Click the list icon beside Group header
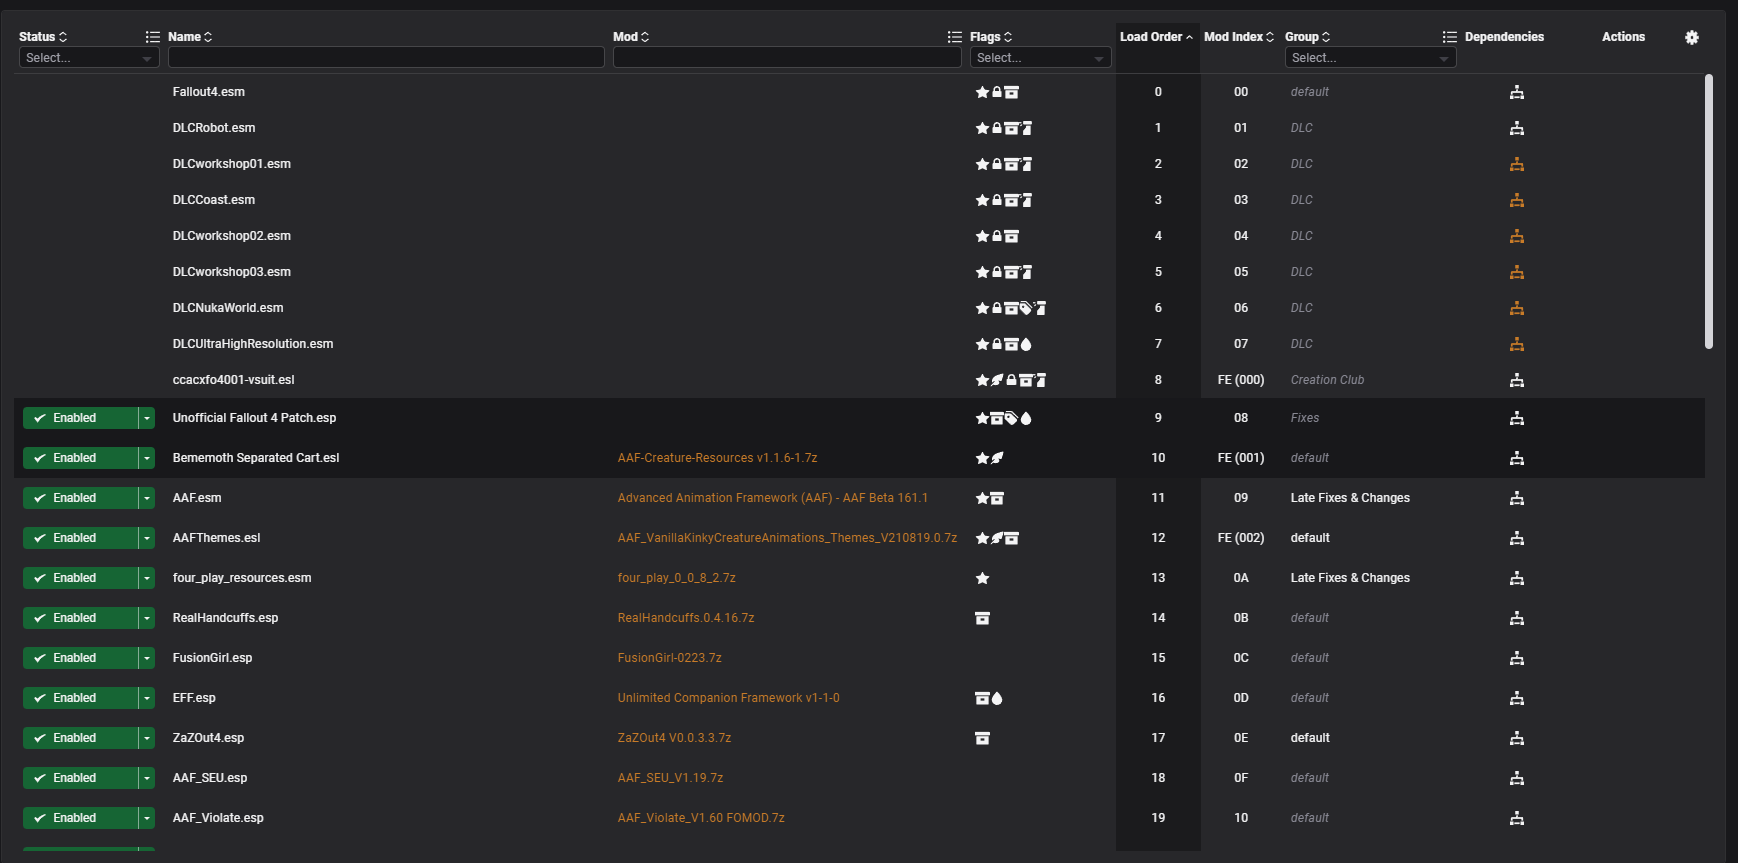The width and height of the screenshot is (1738, 863). [1449, 37]
